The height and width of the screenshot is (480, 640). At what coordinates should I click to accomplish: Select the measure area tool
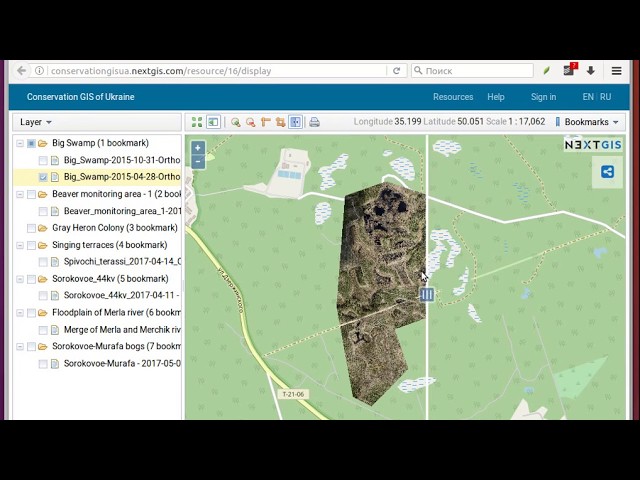(x=280, y=122)
